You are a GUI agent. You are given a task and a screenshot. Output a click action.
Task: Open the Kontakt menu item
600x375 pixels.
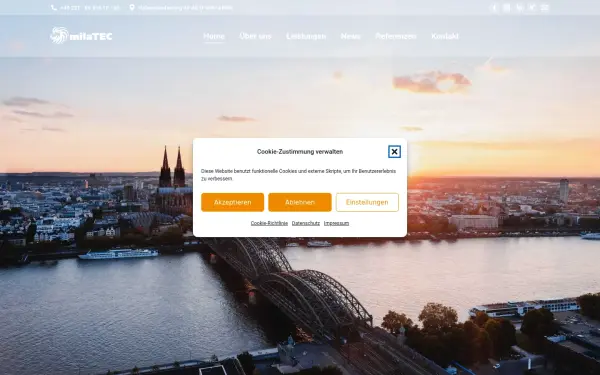[x=445, y=36]
